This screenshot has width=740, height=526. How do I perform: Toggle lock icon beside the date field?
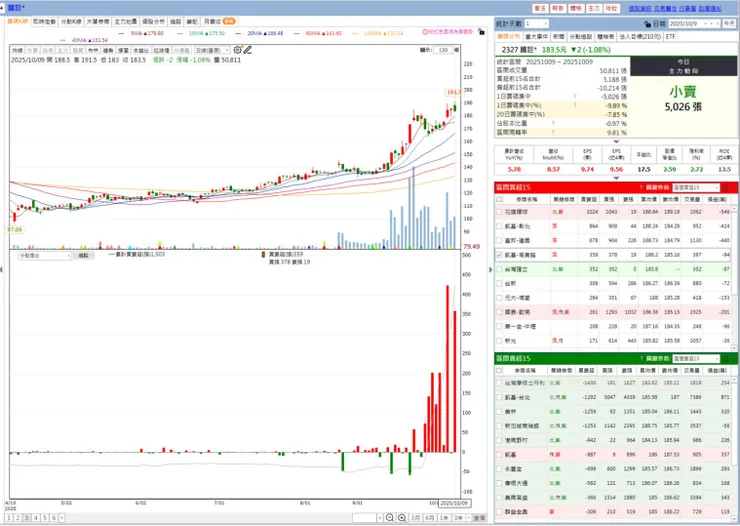pos(648,24)
